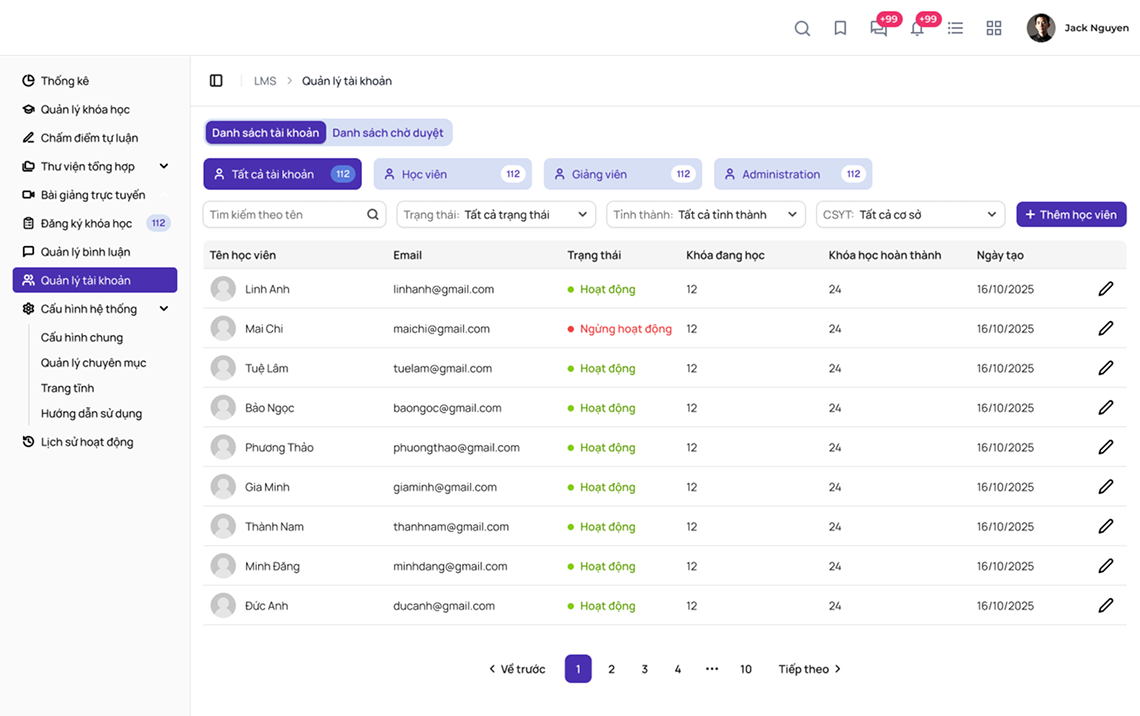Open the notification bell icon
The image size is (1140, 716).
917,28
